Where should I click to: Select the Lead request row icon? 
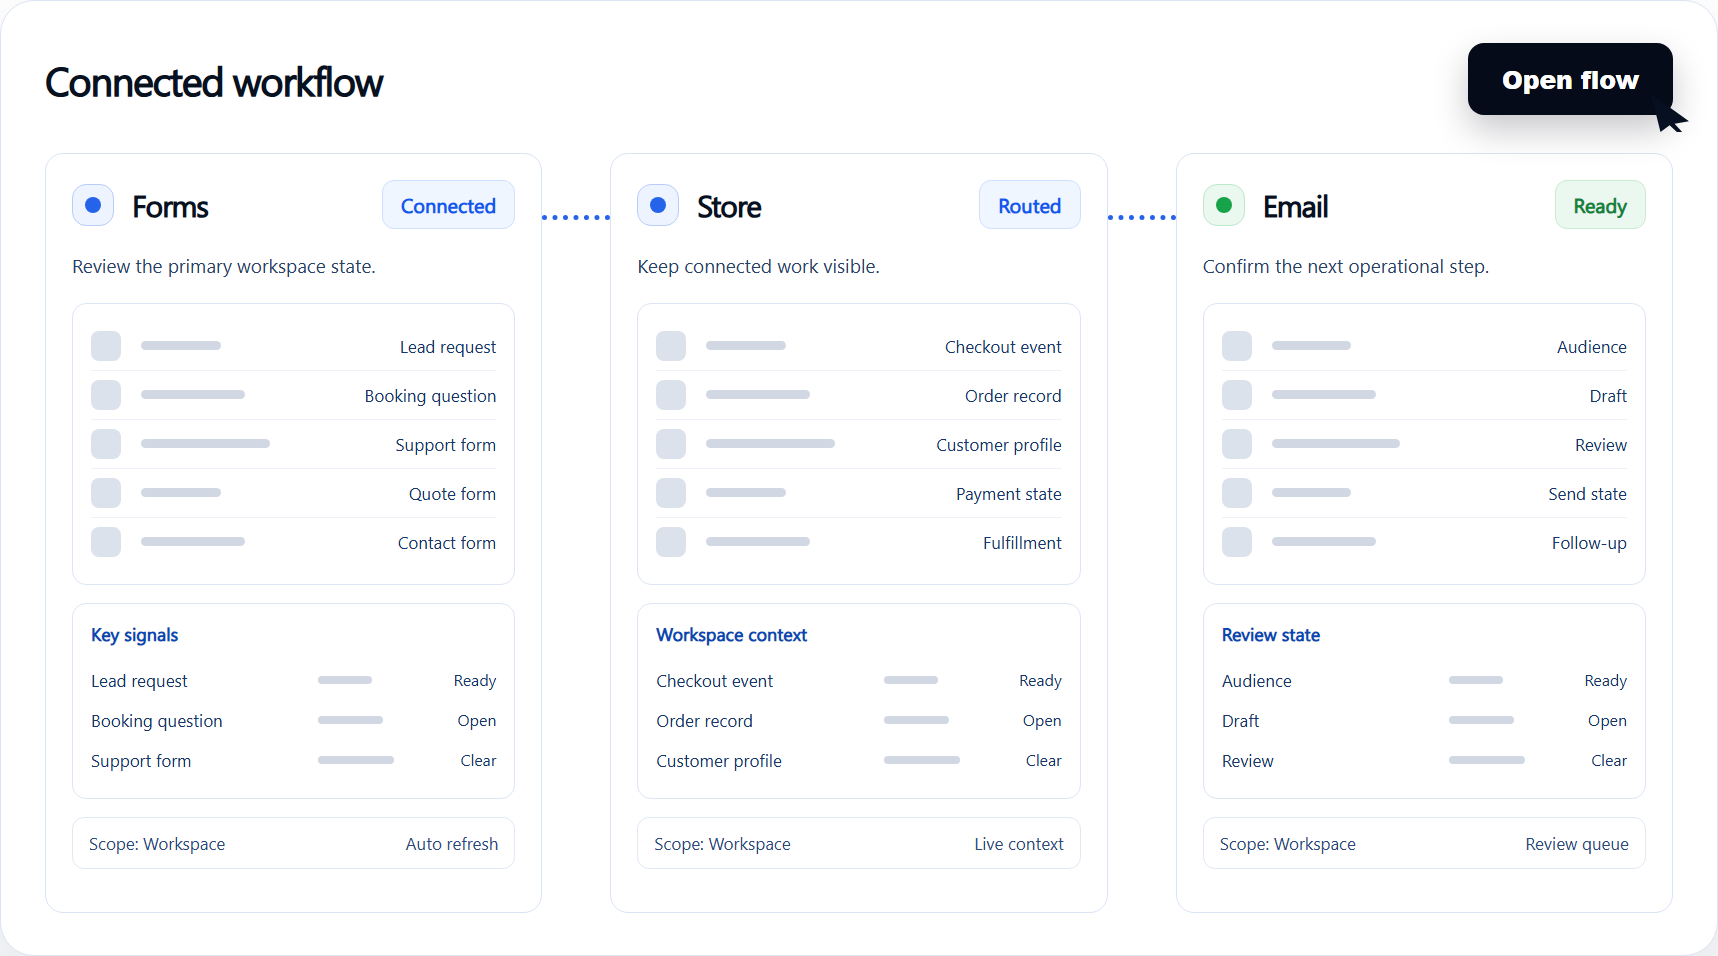point(106,346)
